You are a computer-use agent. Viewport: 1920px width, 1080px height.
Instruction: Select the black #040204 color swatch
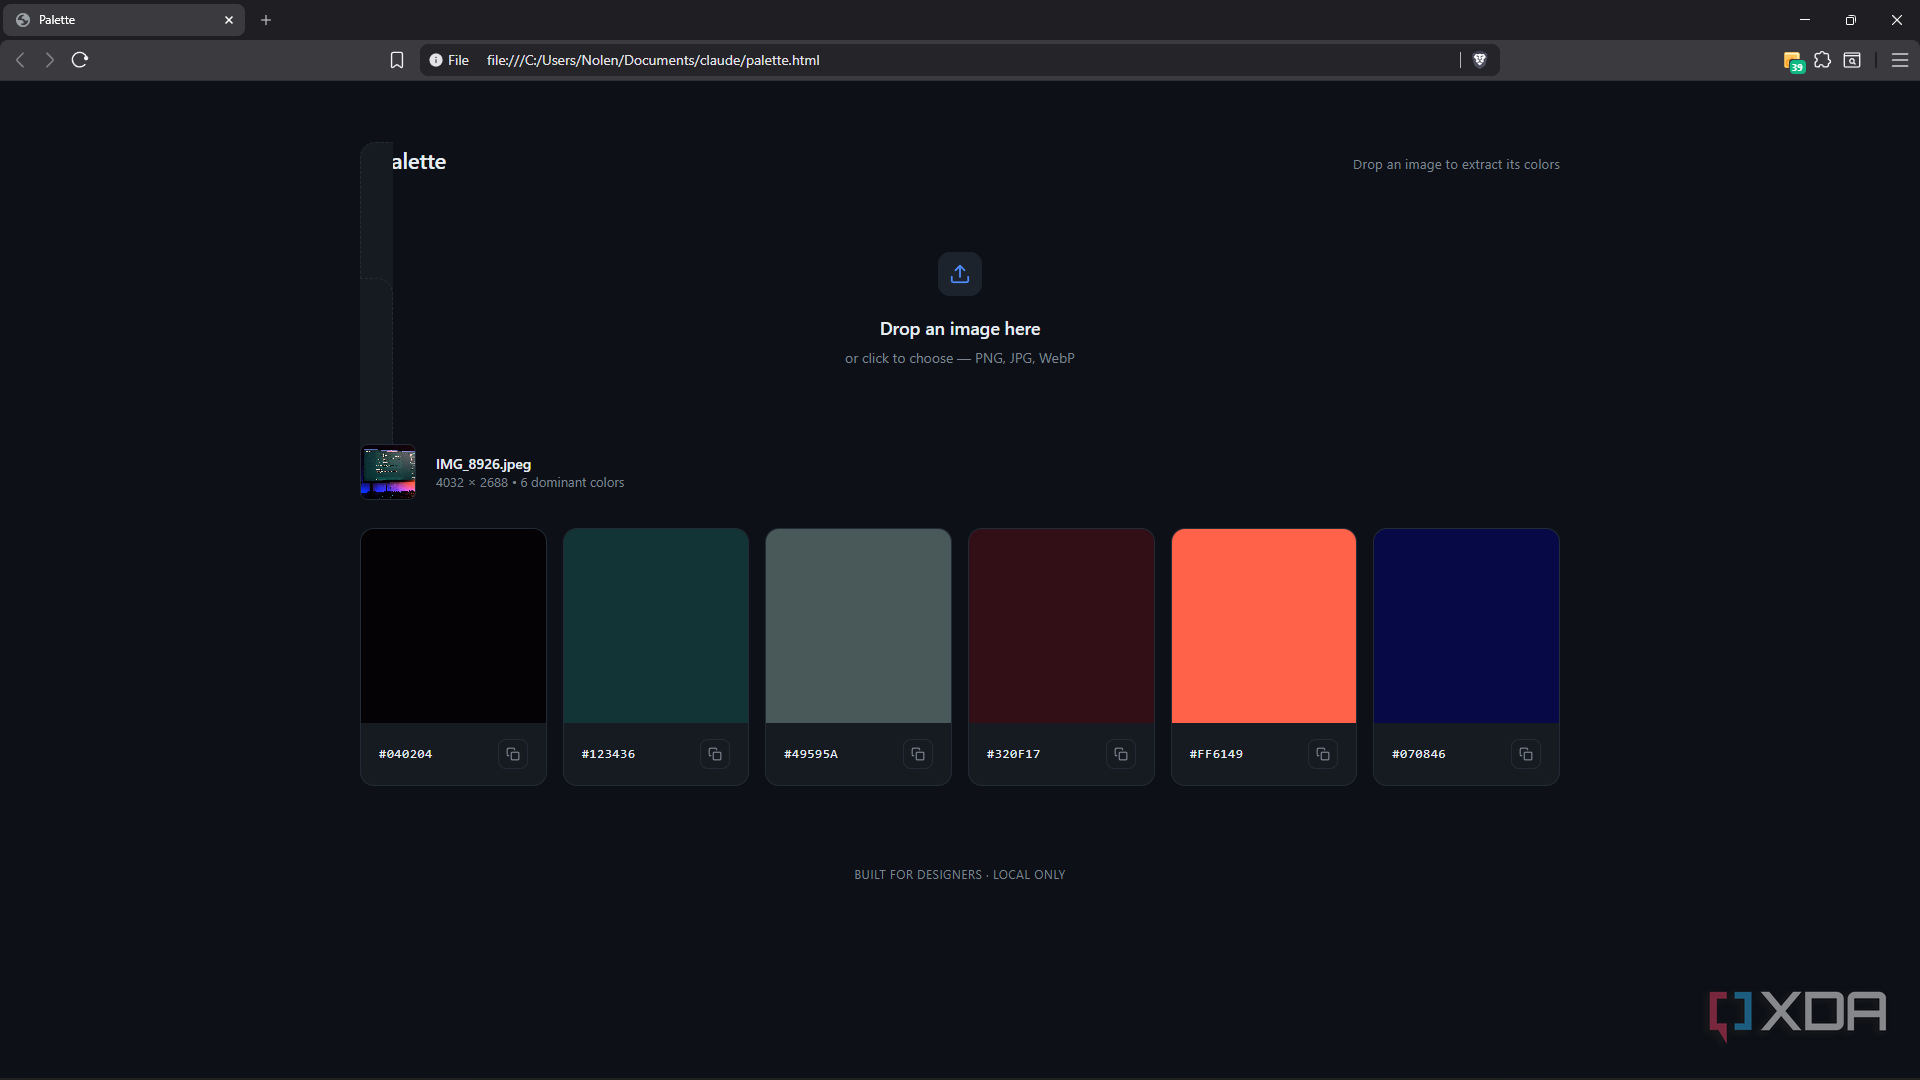(453, 626)
